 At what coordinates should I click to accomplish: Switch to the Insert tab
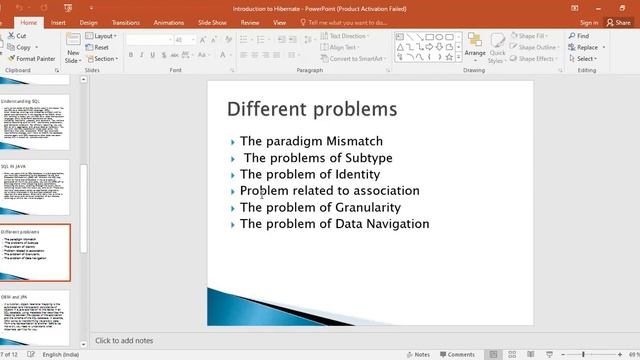click(58, 23)
